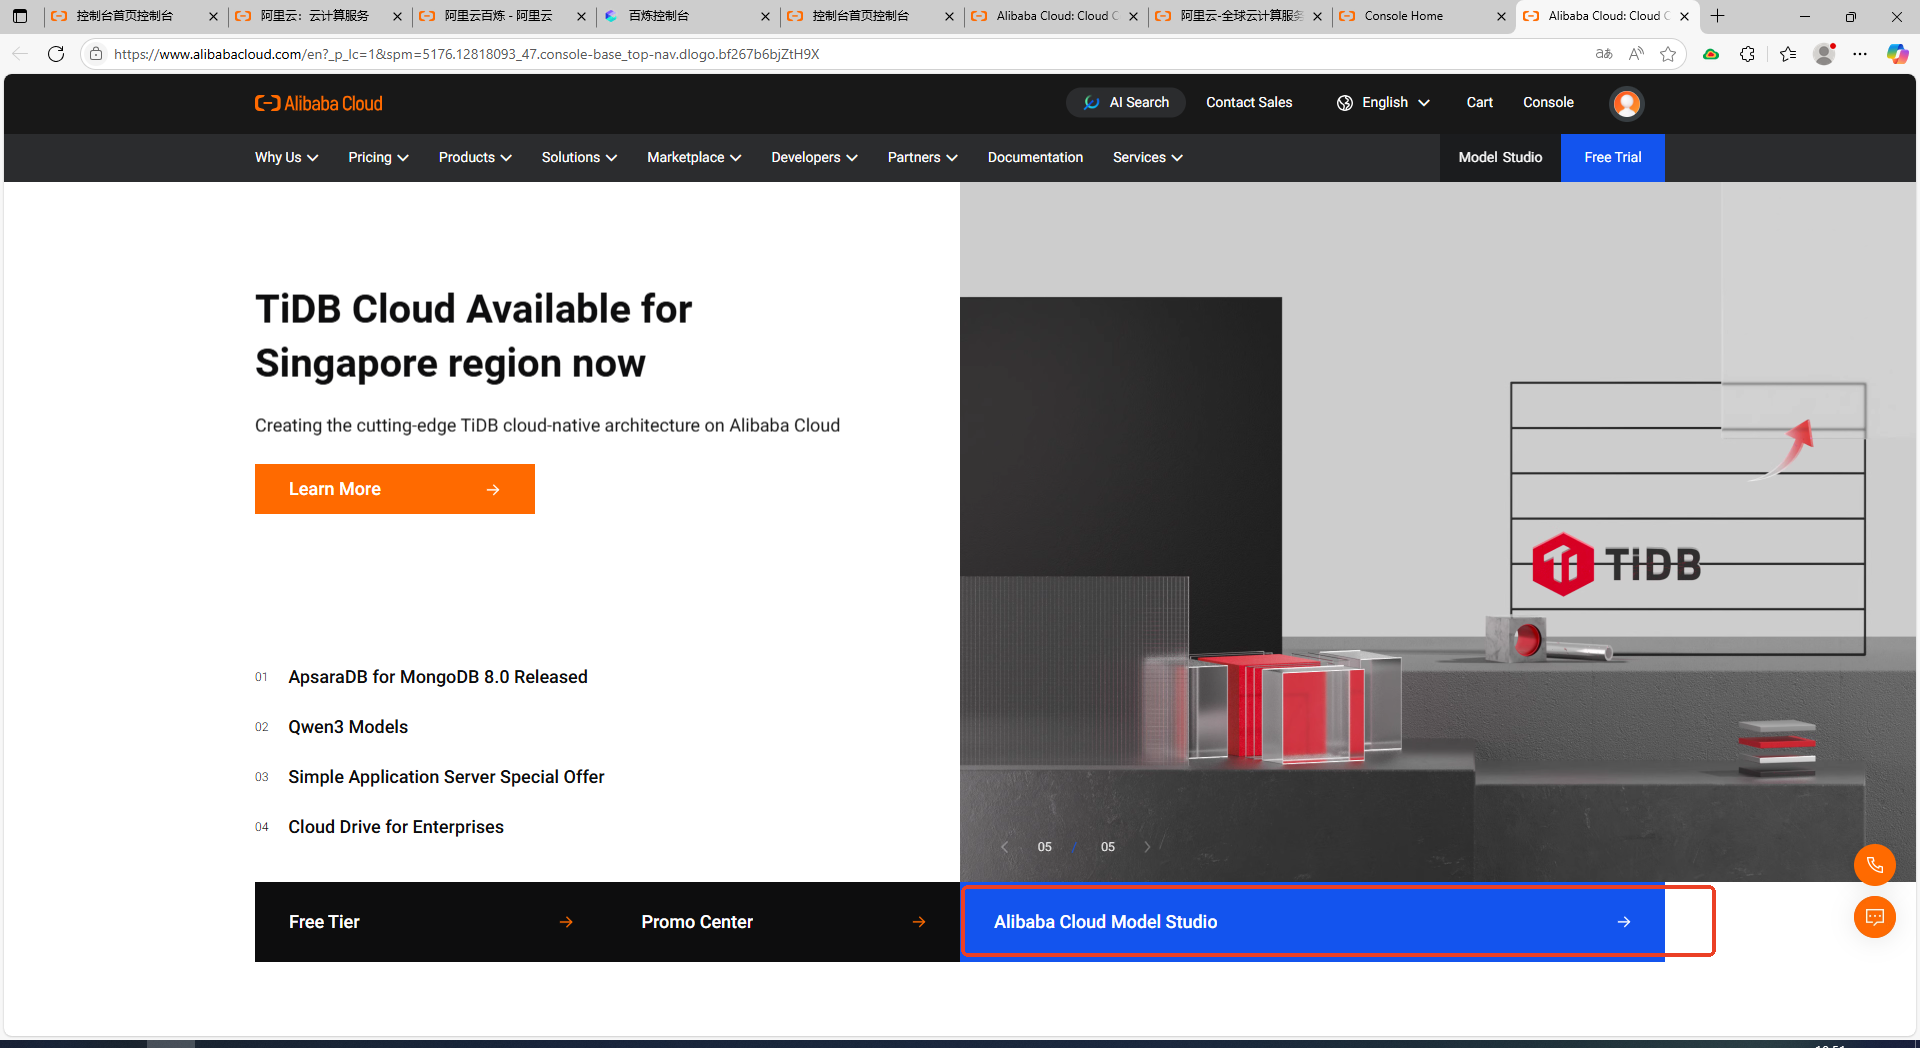Add page to favorites star icon
The image size is (1920, 1048).
coord(1668,54)
